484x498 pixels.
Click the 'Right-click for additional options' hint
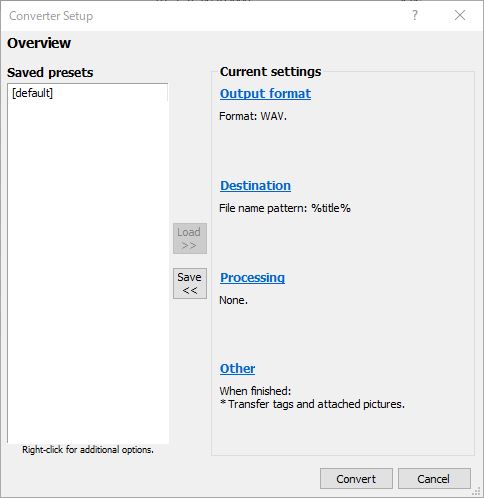coord(88,450)
